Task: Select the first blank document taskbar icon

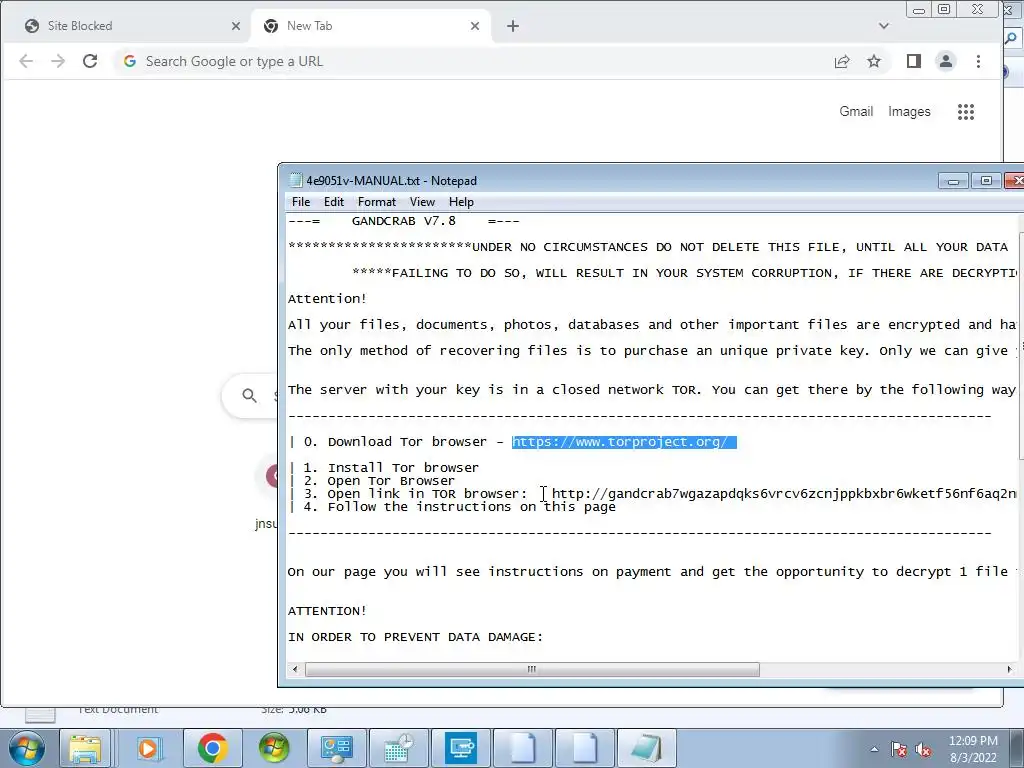Action: pos(522,748)
